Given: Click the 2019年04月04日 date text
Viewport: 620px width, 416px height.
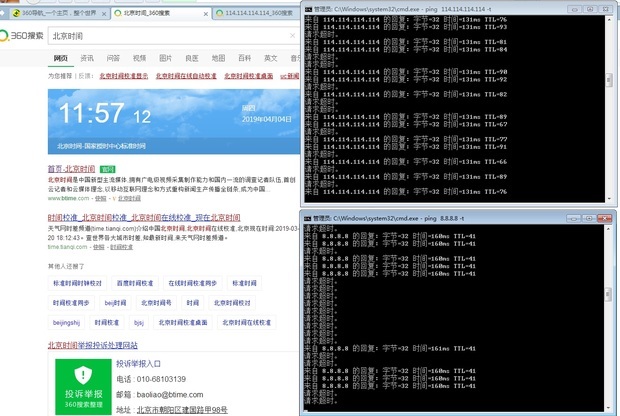Looking at the screenshot, I should coord(267,119).
